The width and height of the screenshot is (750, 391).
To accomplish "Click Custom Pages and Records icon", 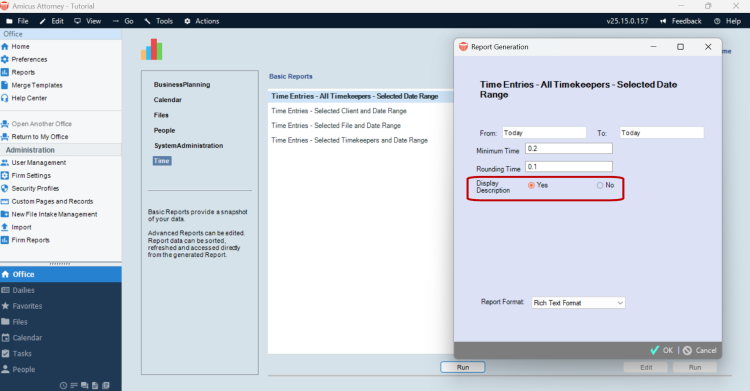I will coord(5,201).
